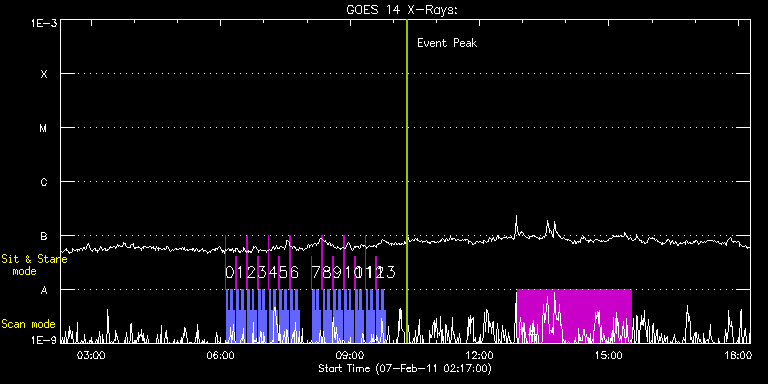The image size is (768, 384).
Task: Click the large magenta Scan mode block
Action: pos(574,316)
